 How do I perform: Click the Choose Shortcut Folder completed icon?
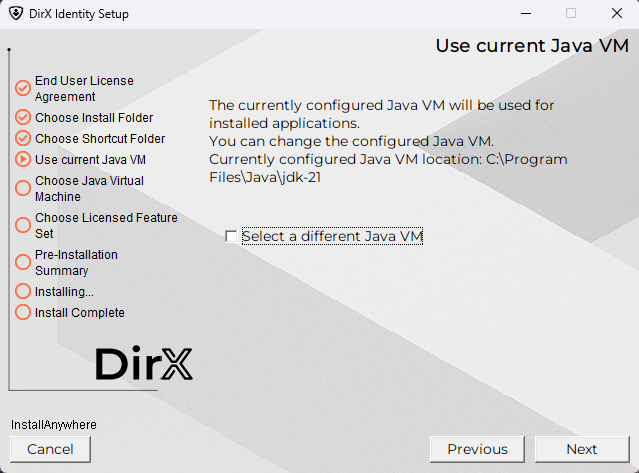pyautogui.click(x=23, y=139)
